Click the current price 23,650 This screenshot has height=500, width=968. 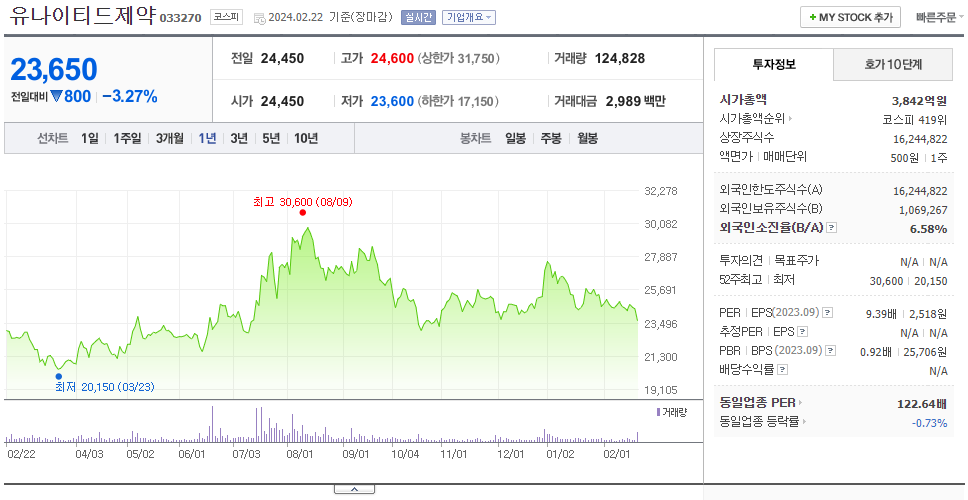54,69
